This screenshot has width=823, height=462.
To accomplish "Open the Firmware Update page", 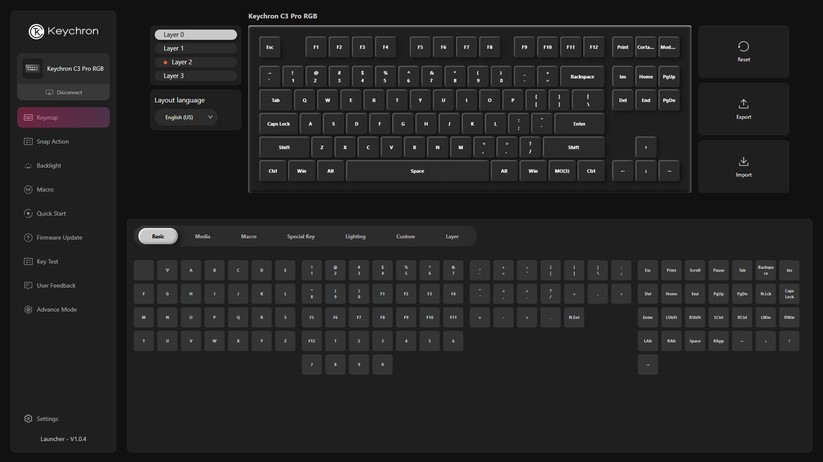I will click(x=58, y=238).
